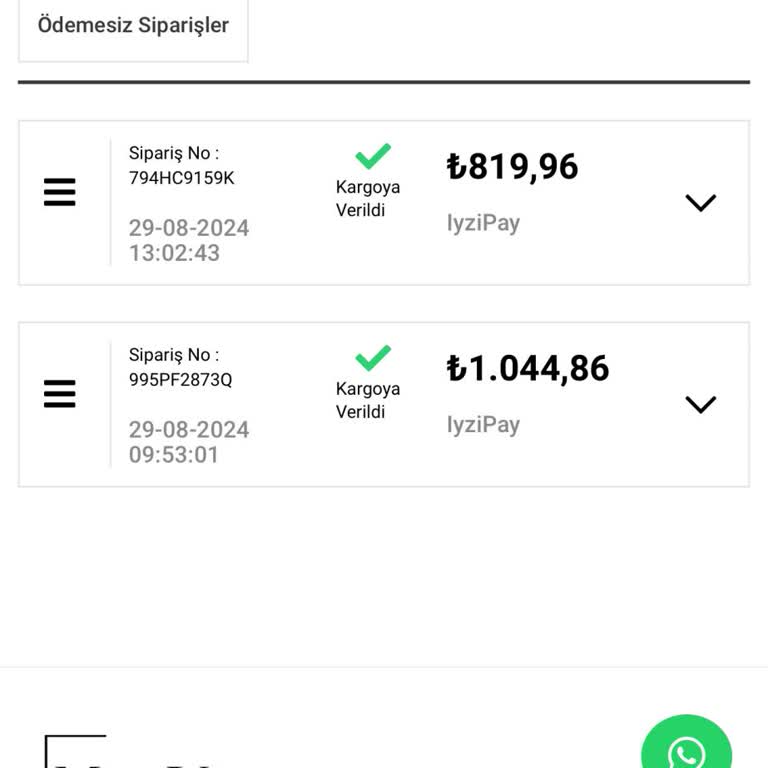Click green checkmark on order 794HC9159K

(x=373, y=157)
